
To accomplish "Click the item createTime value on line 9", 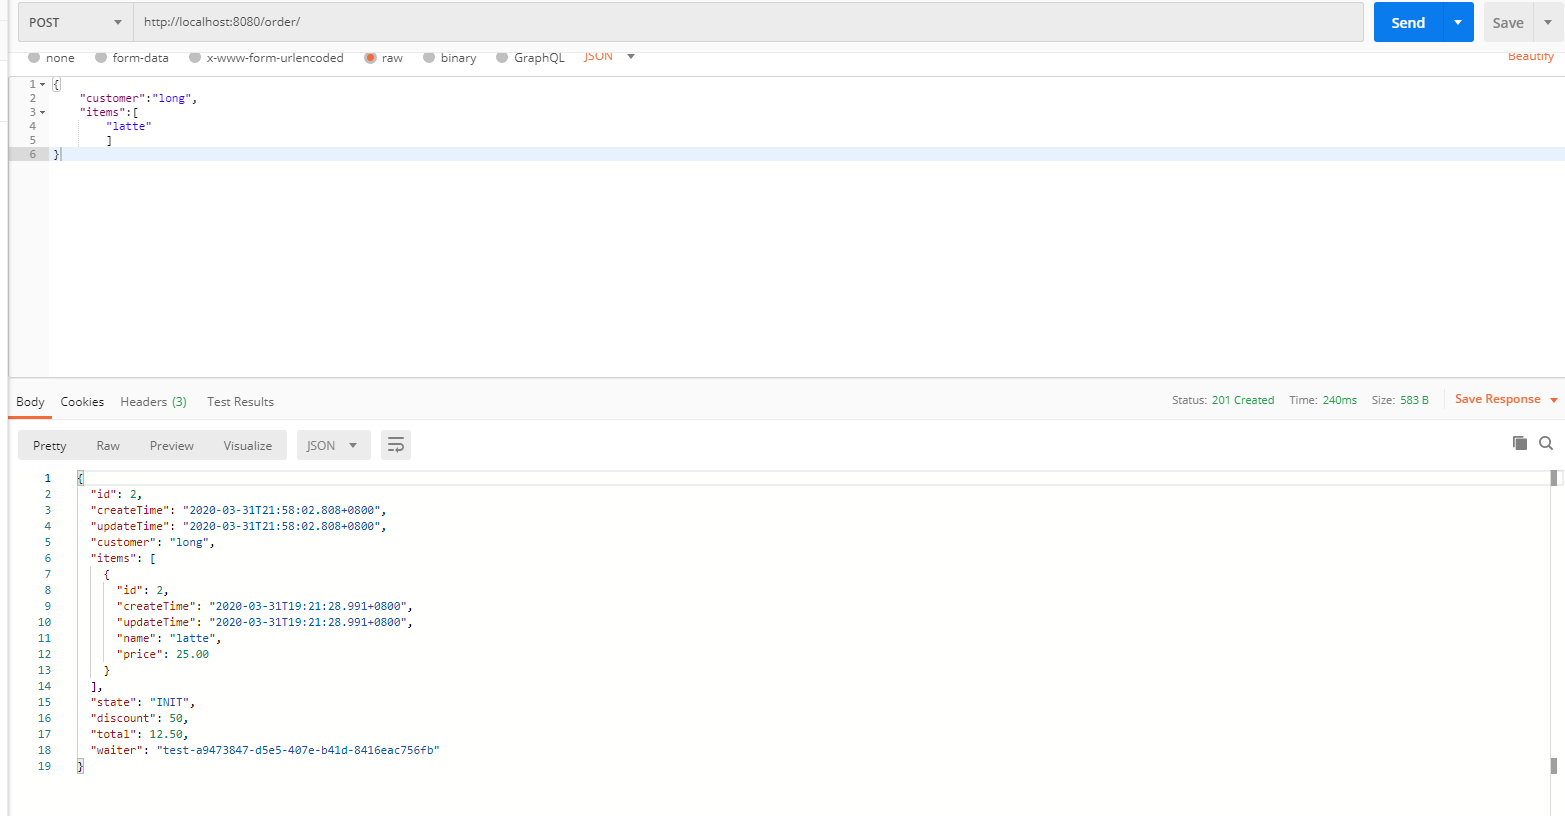I will (308, 606).
